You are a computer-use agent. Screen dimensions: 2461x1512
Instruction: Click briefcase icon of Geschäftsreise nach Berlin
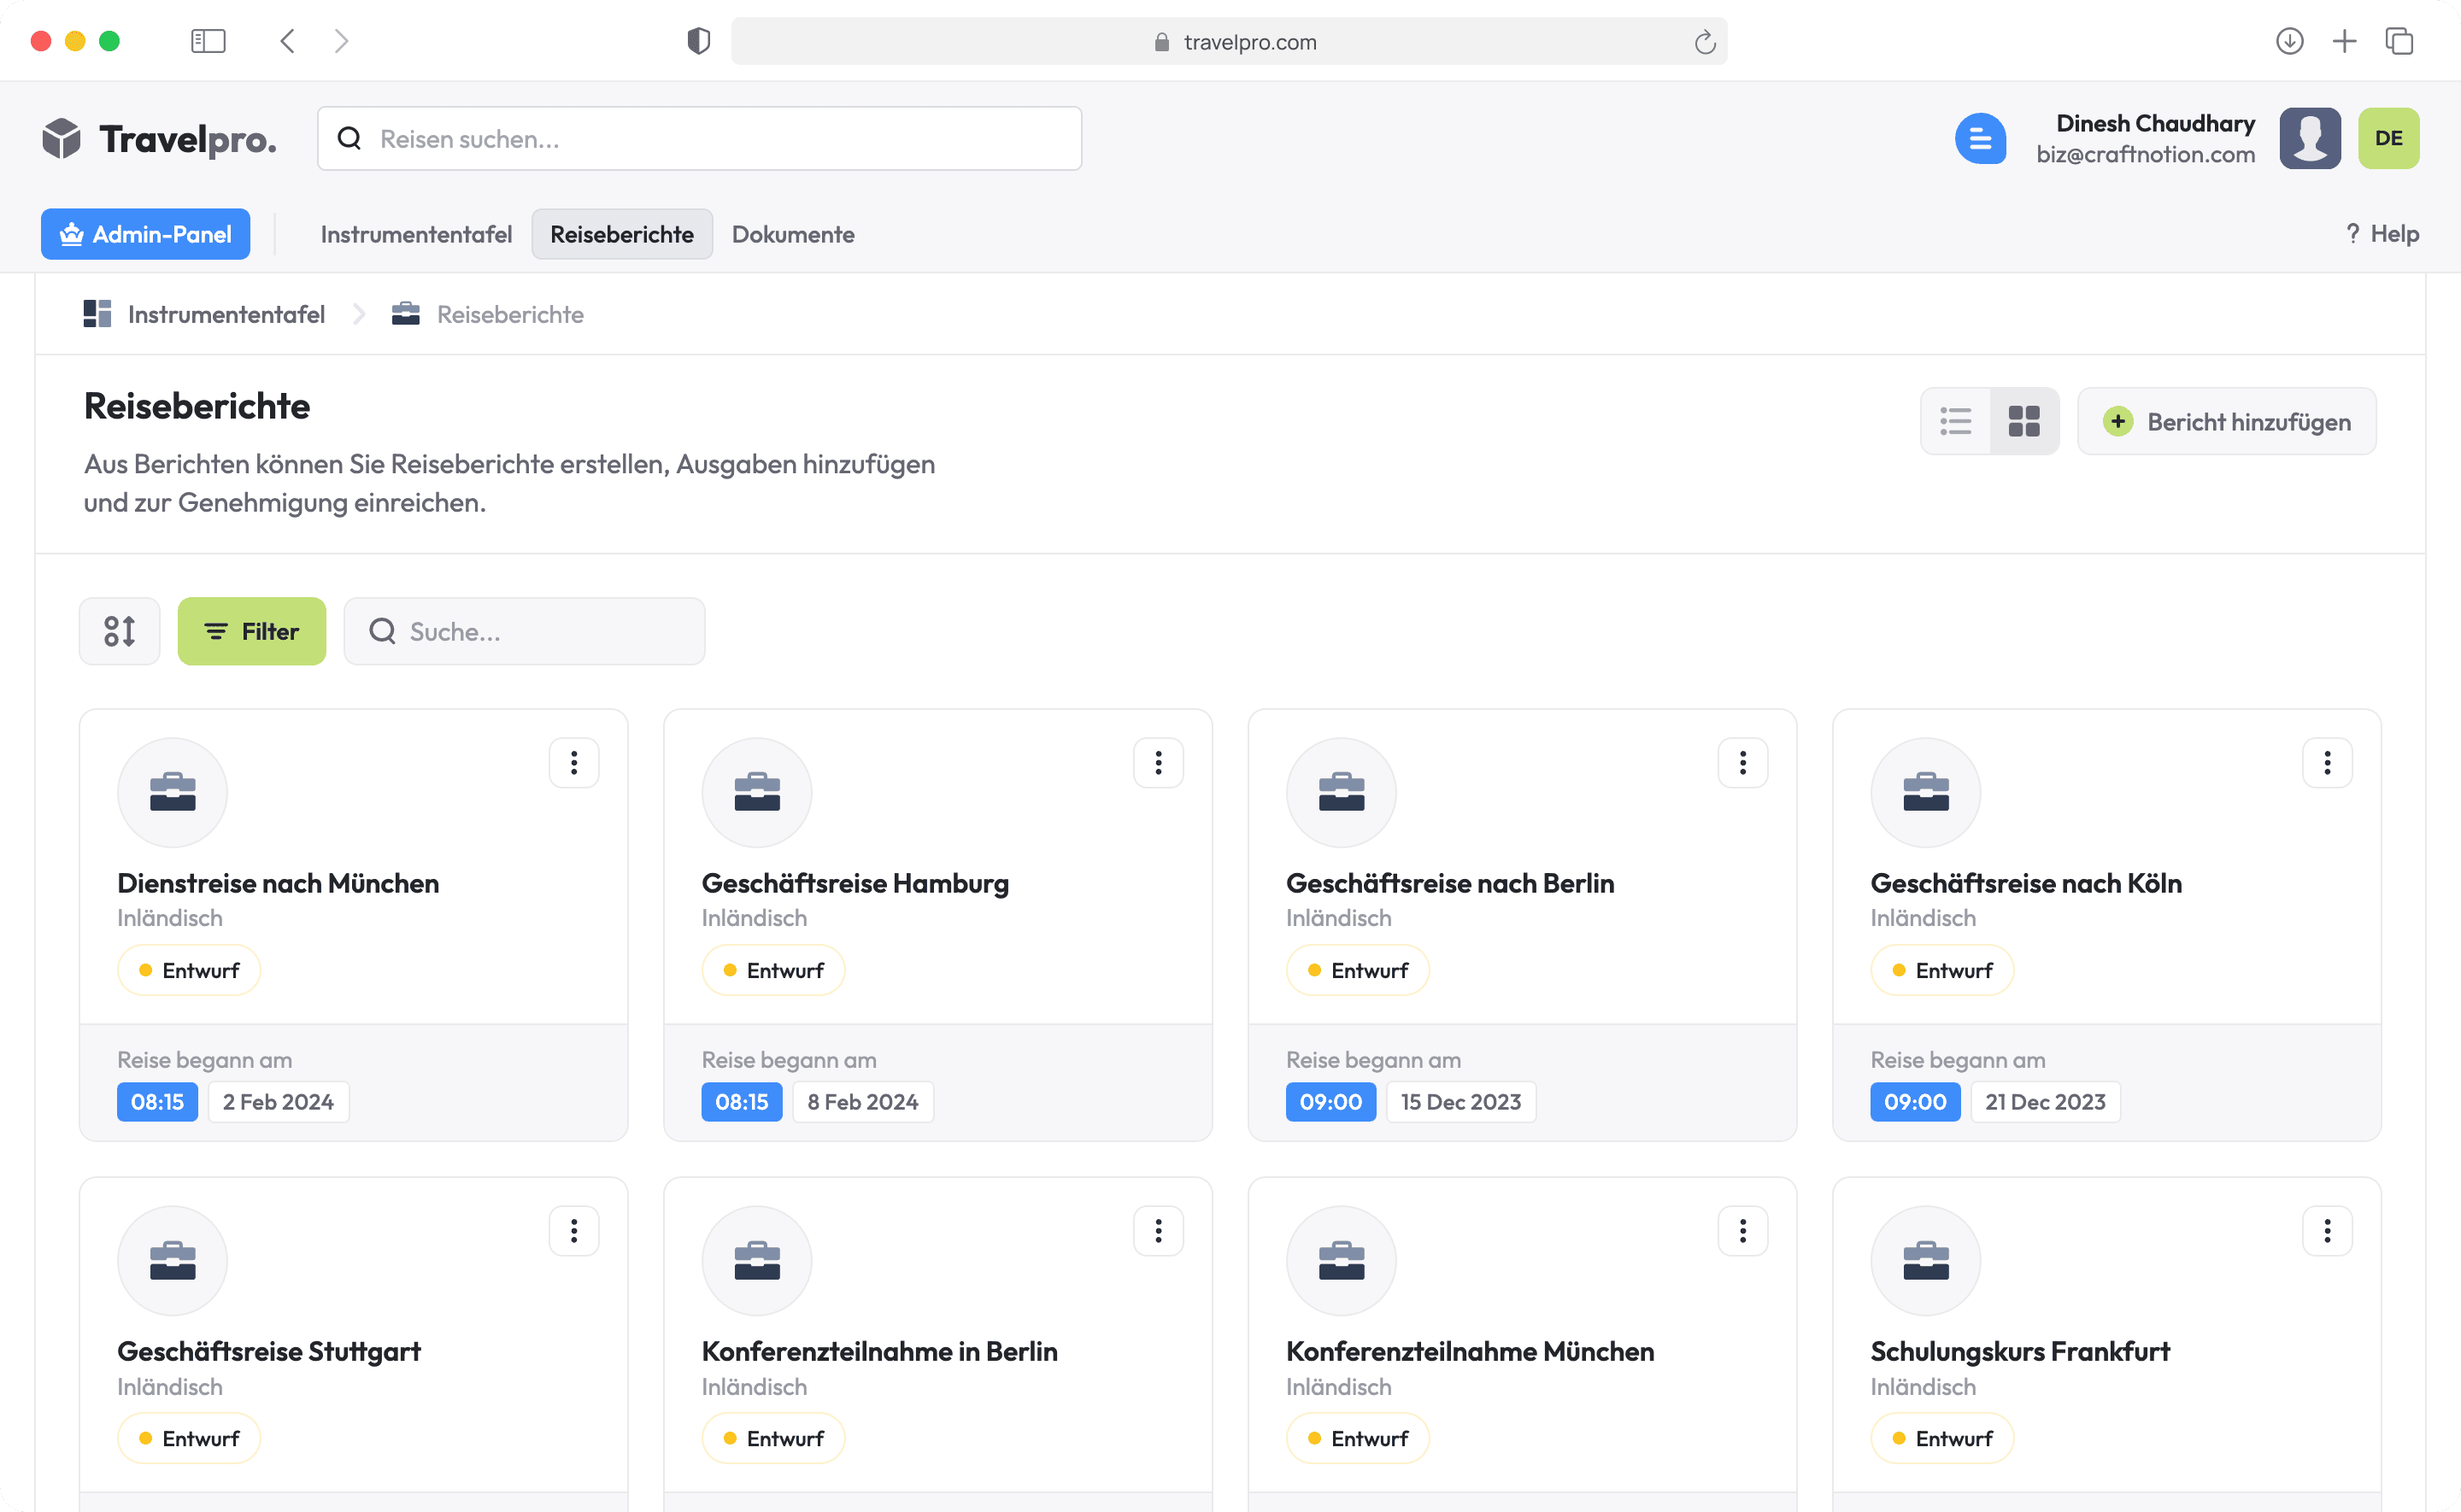[x=1341, y=792]
